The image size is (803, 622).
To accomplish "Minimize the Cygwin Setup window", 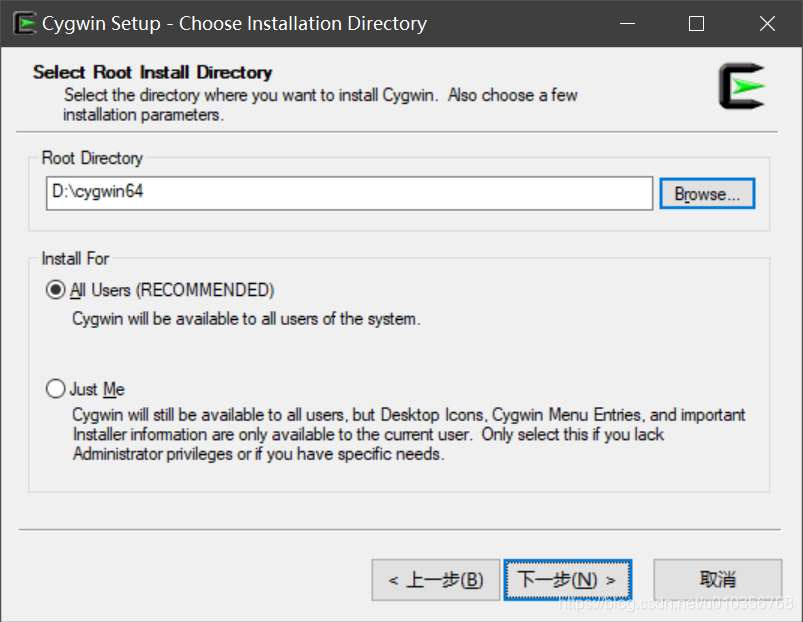I will (627, 24).
